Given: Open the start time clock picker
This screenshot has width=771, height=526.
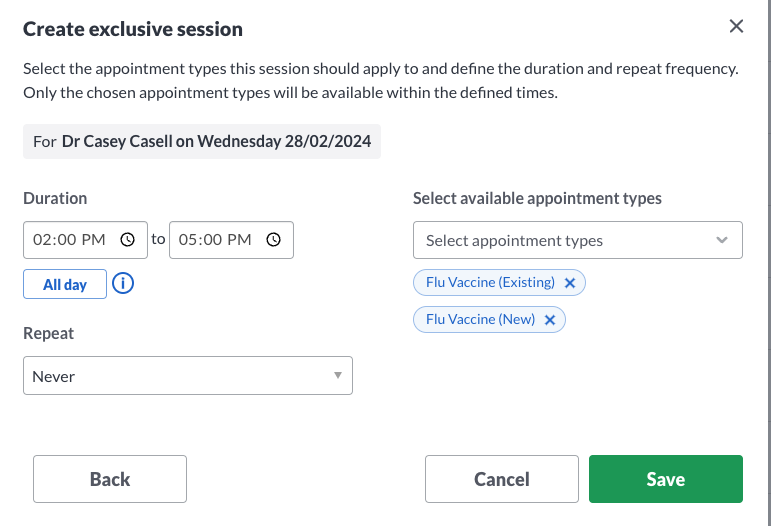Looking at the screenshot, I should coord(127,239).
